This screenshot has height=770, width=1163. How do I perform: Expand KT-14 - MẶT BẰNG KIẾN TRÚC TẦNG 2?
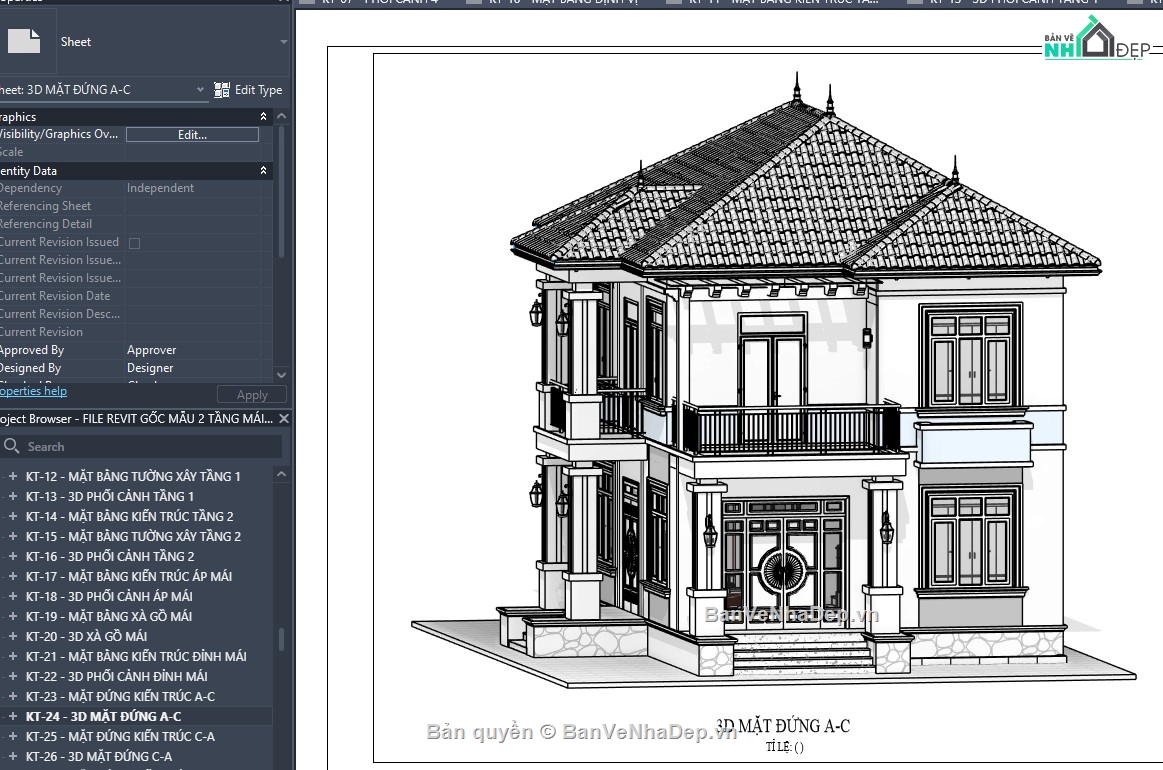coord(13,516)
